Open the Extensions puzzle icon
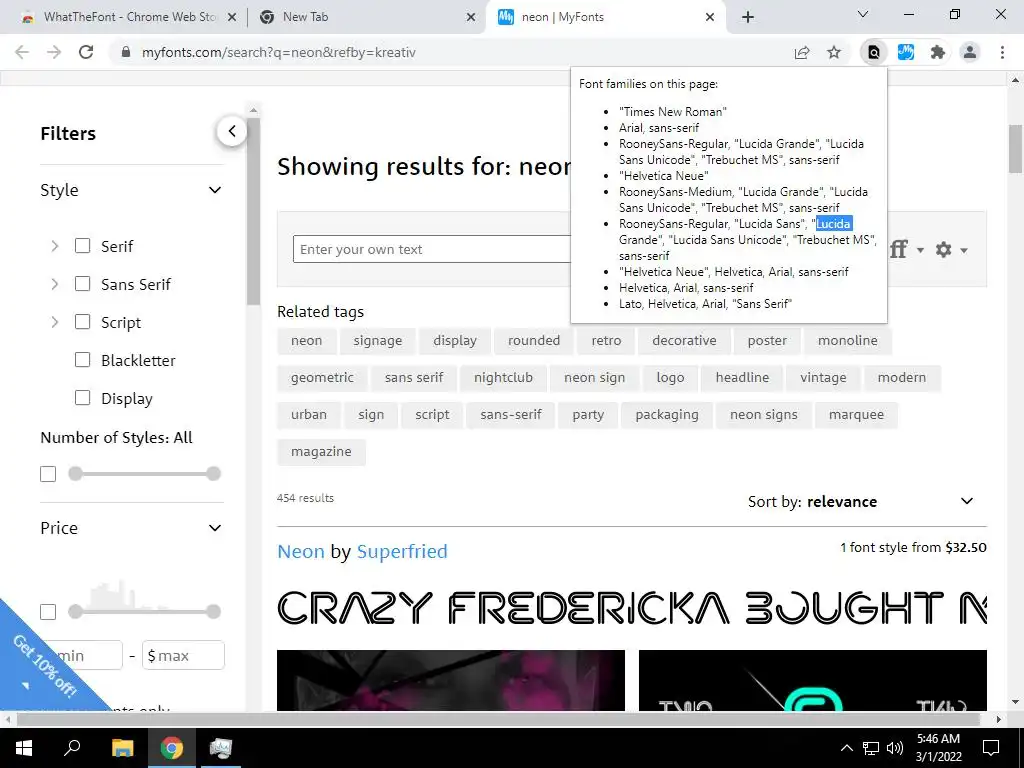Image resolution: width=1024 pixels, height=768 pixels. (938, 52)
